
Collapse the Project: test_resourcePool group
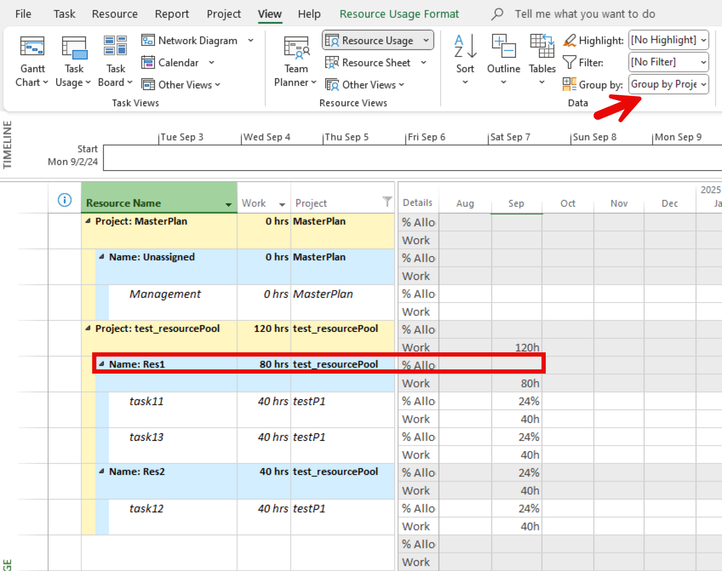[88, 328]
